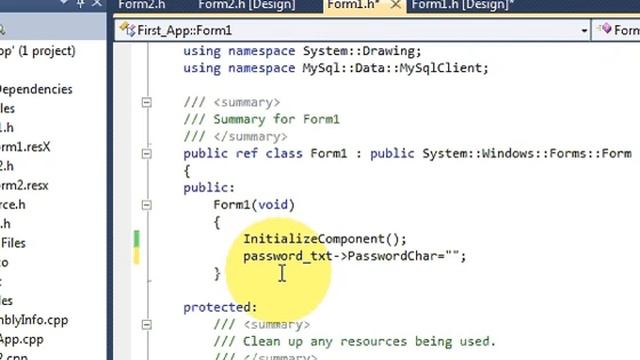Screen dimensions: 640x360
Task: Click the class icon beside First_App::Form1
Action: tap(127, 30)
